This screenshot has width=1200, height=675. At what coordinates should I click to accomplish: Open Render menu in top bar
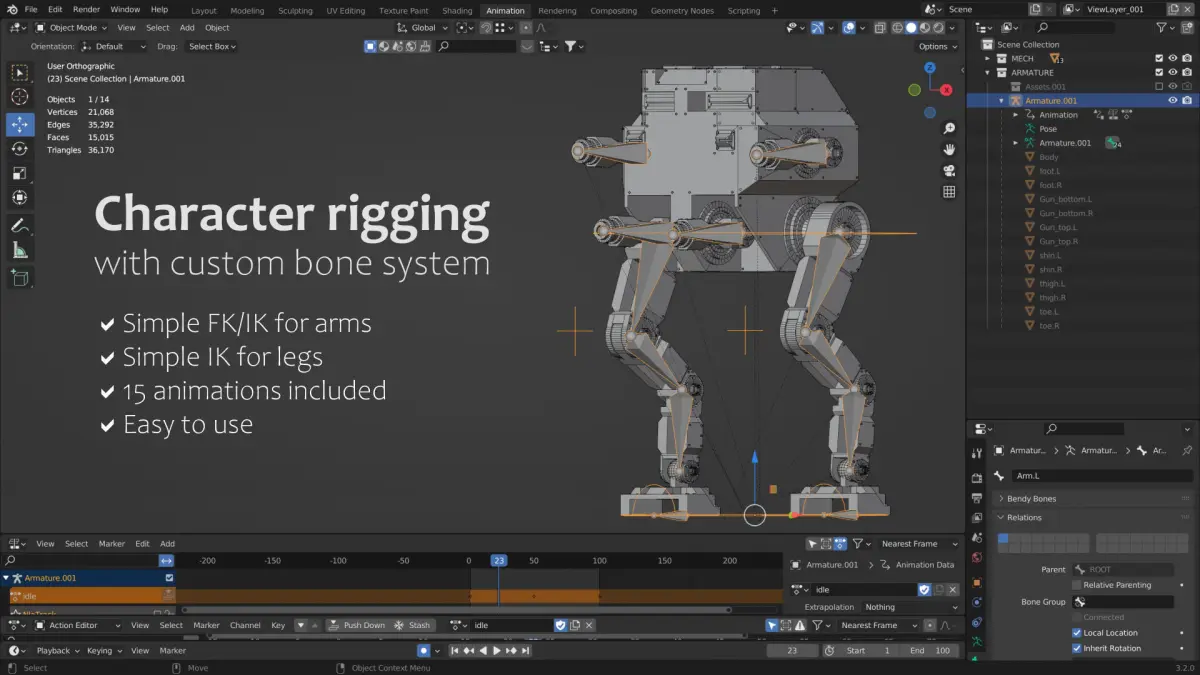pos(86,10)
